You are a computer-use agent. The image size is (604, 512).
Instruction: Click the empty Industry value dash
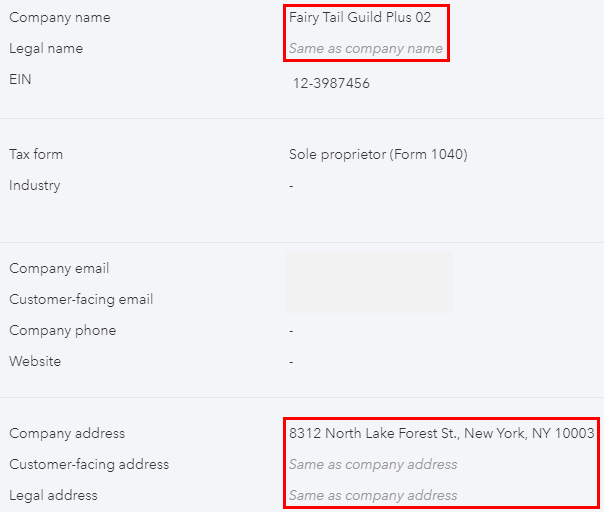(x=291, y=186)
